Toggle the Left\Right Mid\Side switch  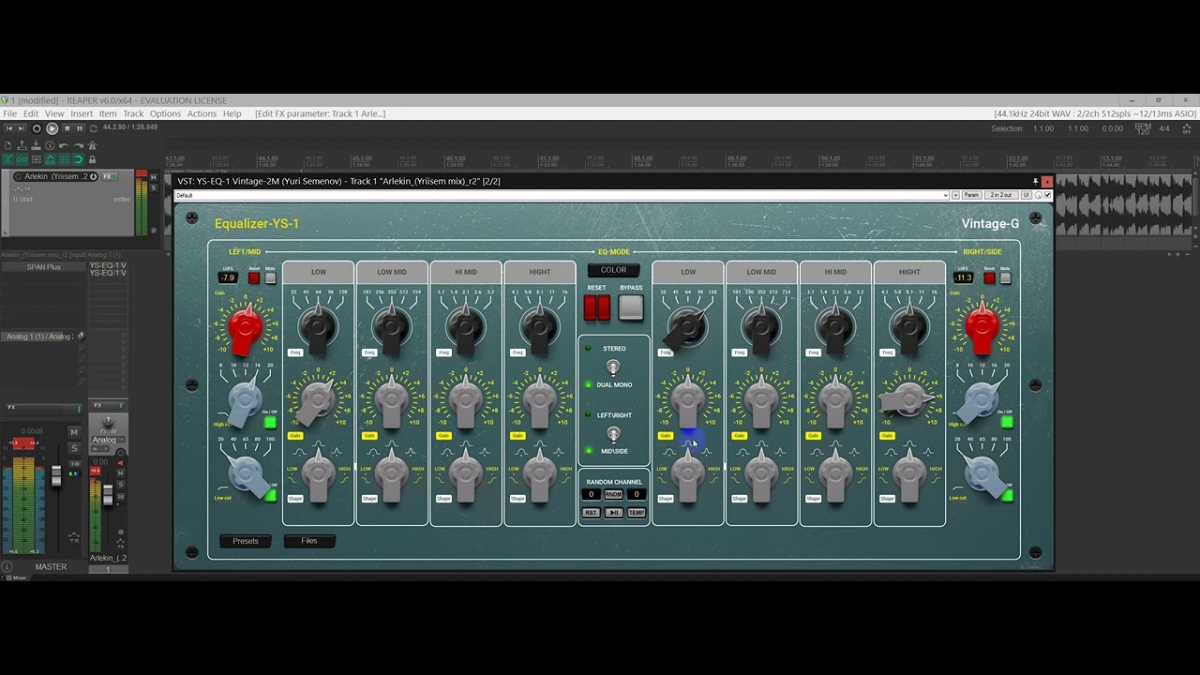click(613, 433)
